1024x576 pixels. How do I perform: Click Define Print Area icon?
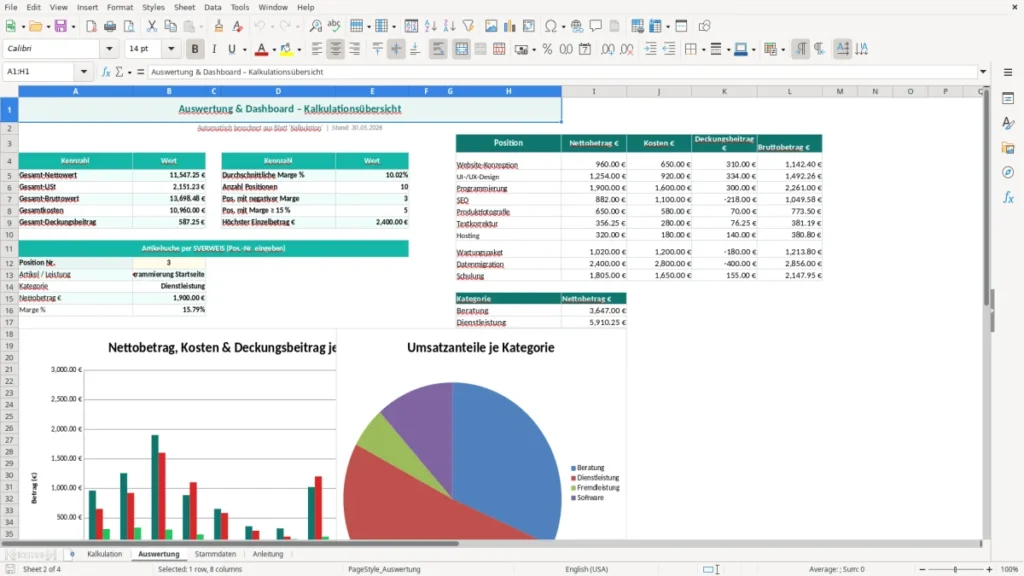coord(637,26)
